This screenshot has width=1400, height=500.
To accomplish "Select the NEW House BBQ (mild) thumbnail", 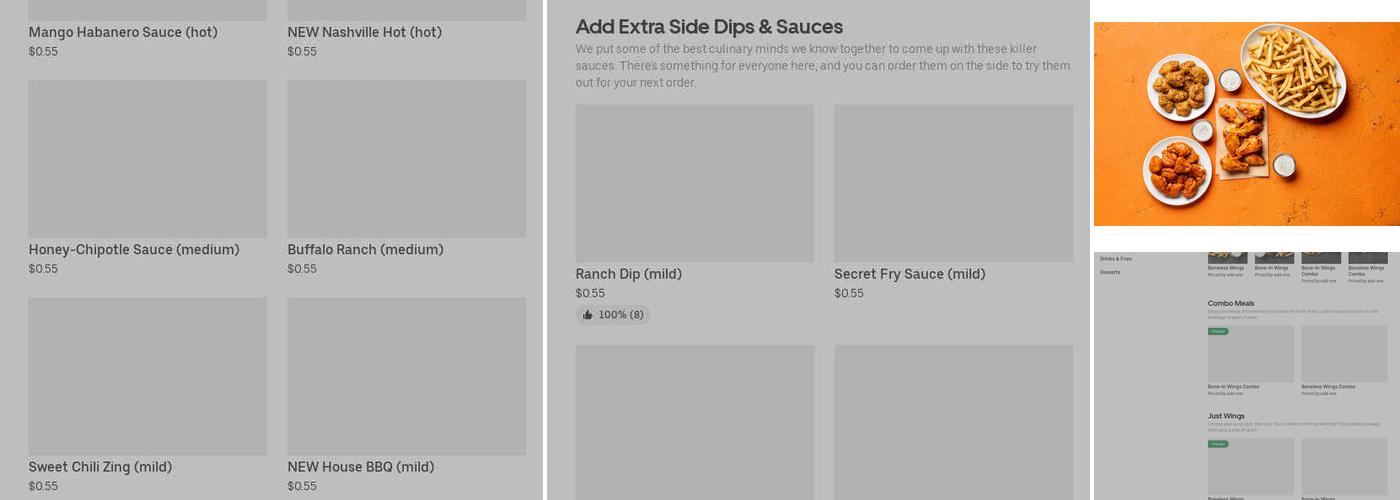I will coord(406,376).
